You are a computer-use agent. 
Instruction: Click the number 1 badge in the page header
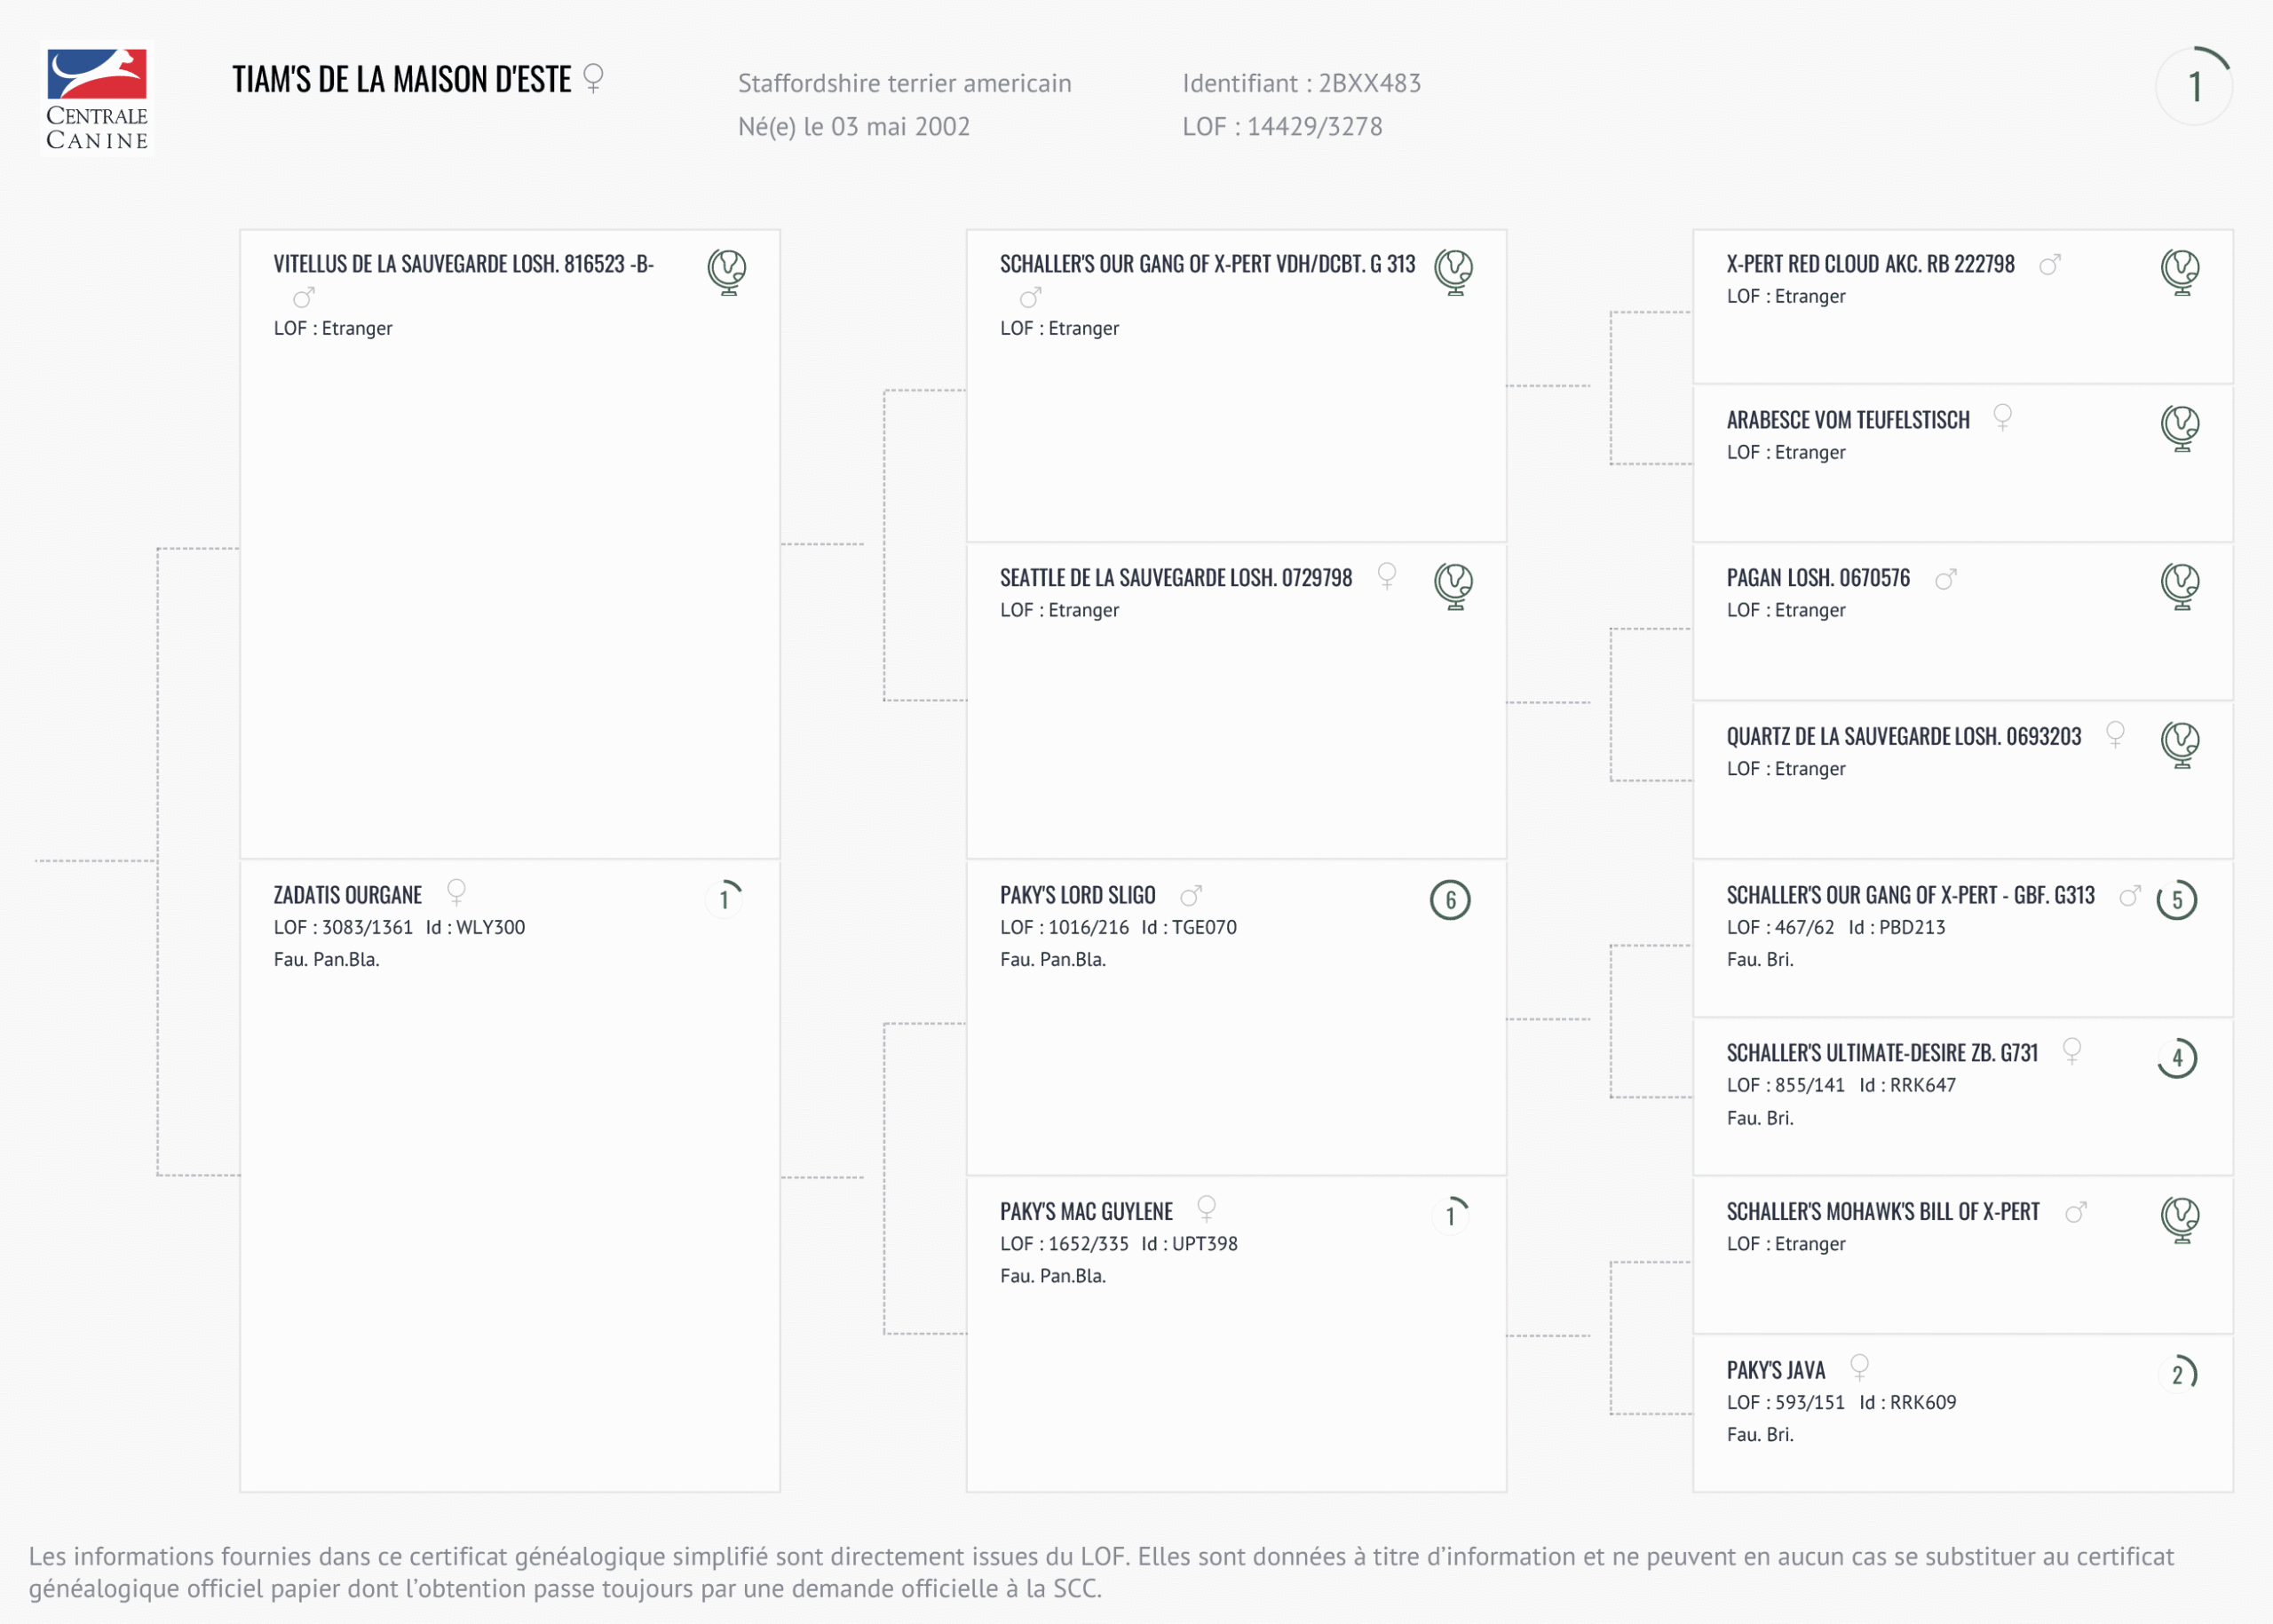coord(2194,86)
